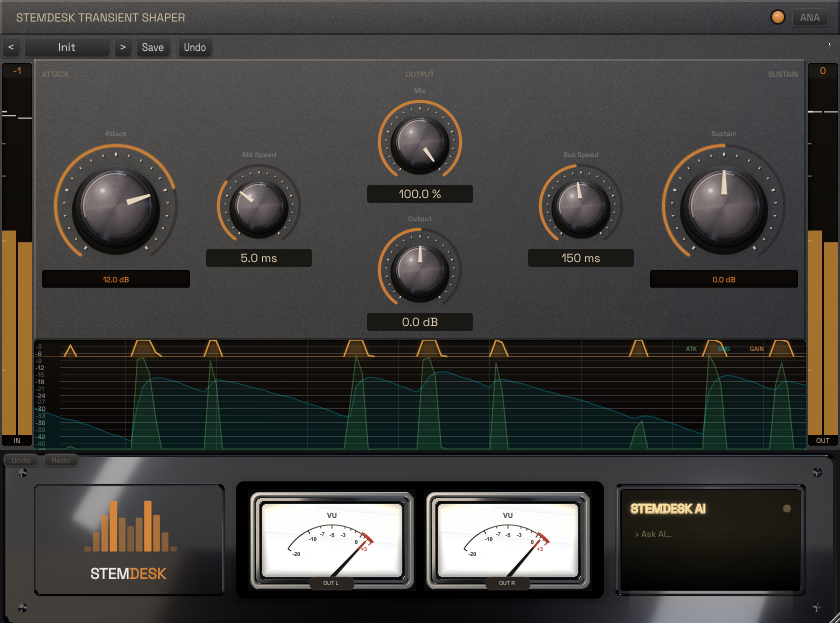Click the large Attack knob
Viewport: 840px width, 623px height.
click(x=116, y=207)
